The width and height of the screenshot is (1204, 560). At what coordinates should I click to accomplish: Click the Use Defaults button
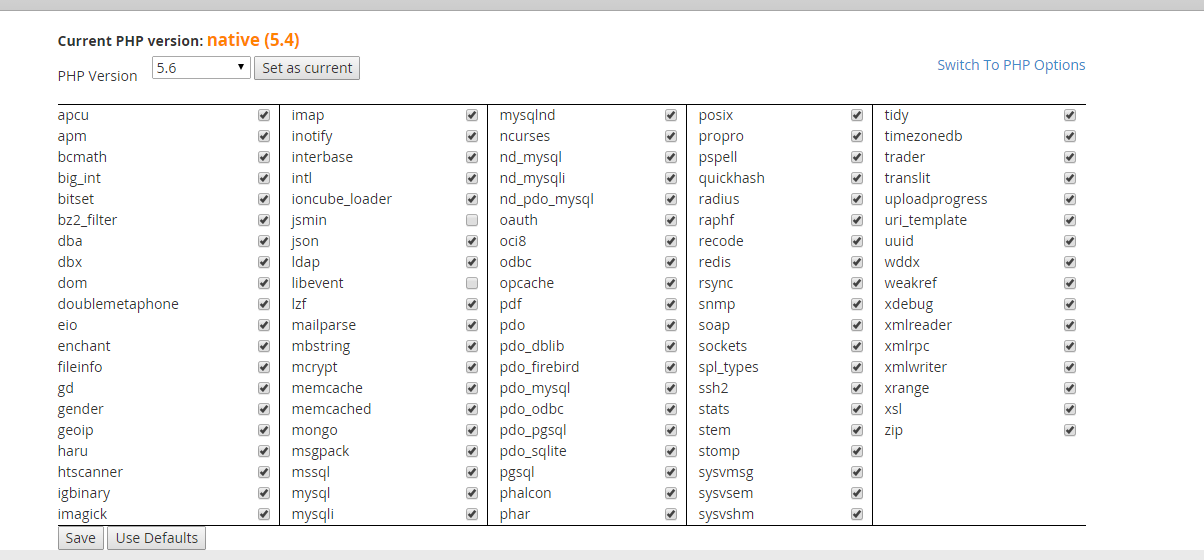[157, 538]
